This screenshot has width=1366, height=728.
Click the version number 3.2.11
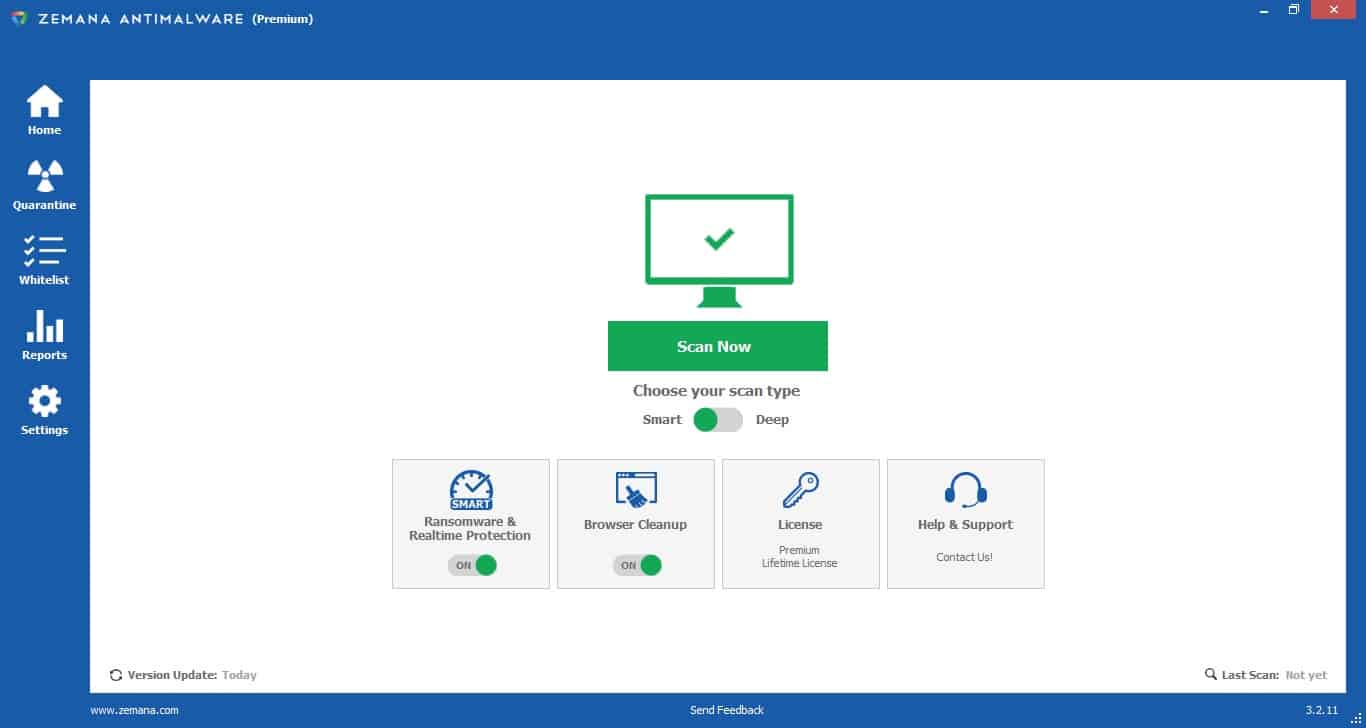1321,710
